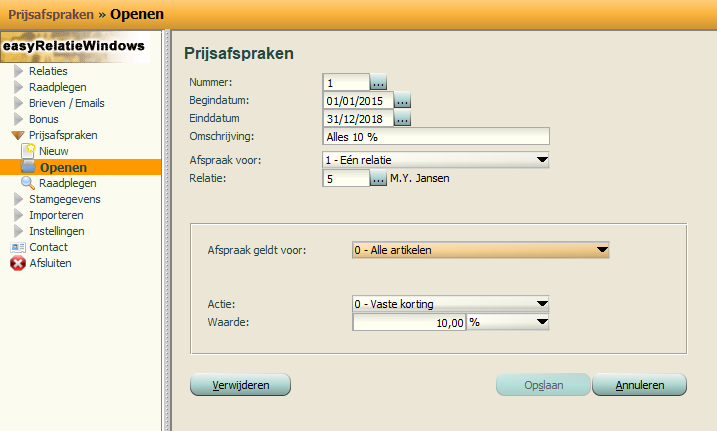Click the Omschrijving text field
The width and height of the screenshot is (717, 431).
pyautogui.click(x=436, y=137)
